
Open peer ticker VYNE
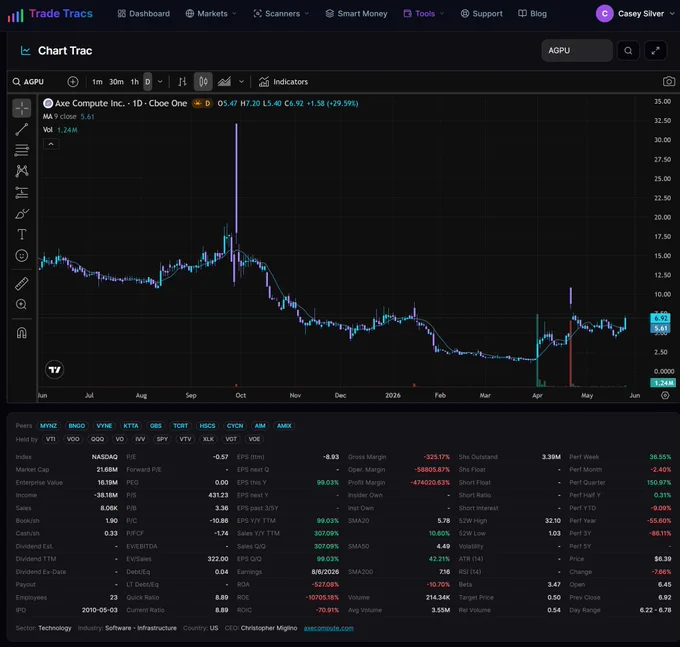(x=104, y=426)
